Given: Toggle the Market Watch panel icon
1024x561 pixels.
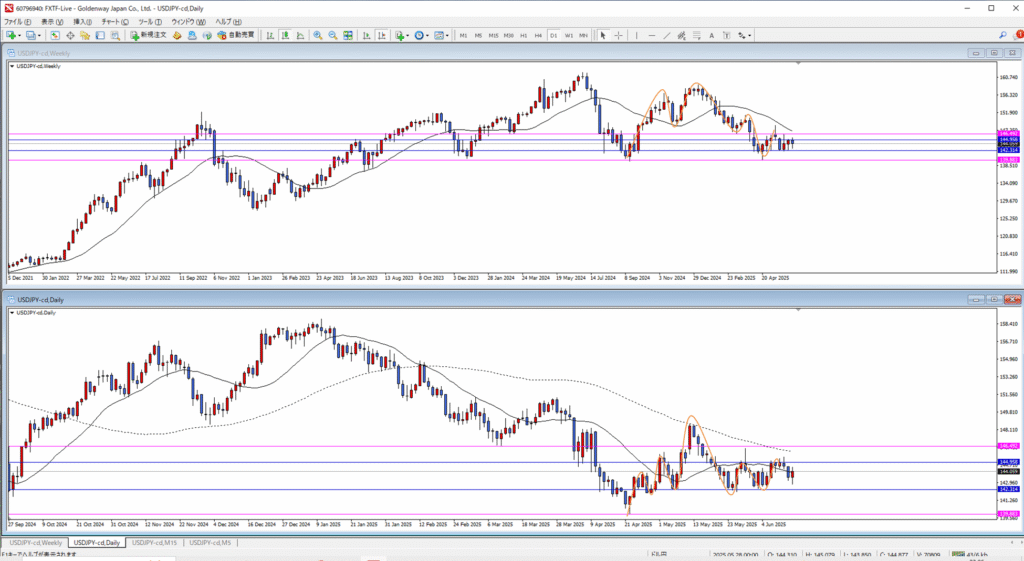Looking at the screenshot, I should point(55,35).
